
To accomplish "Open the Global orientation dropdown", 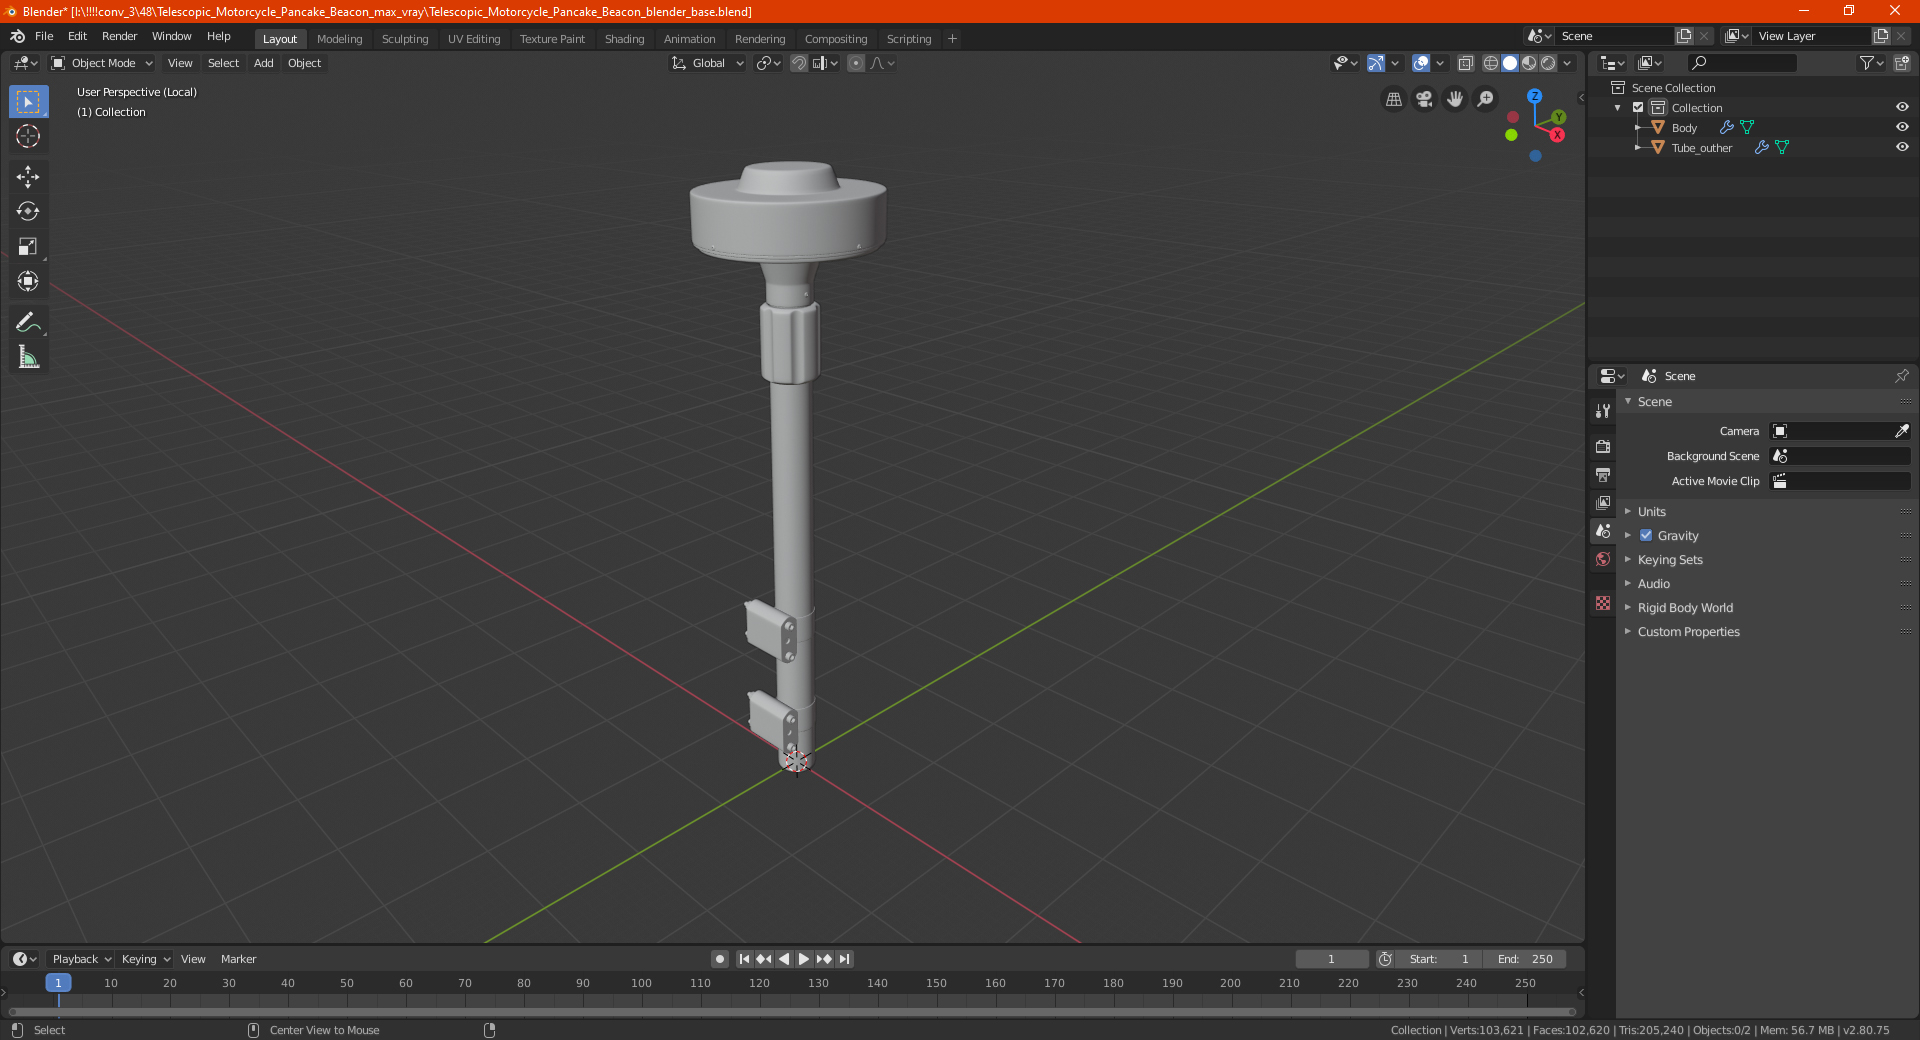I will [x=708, y=63].
